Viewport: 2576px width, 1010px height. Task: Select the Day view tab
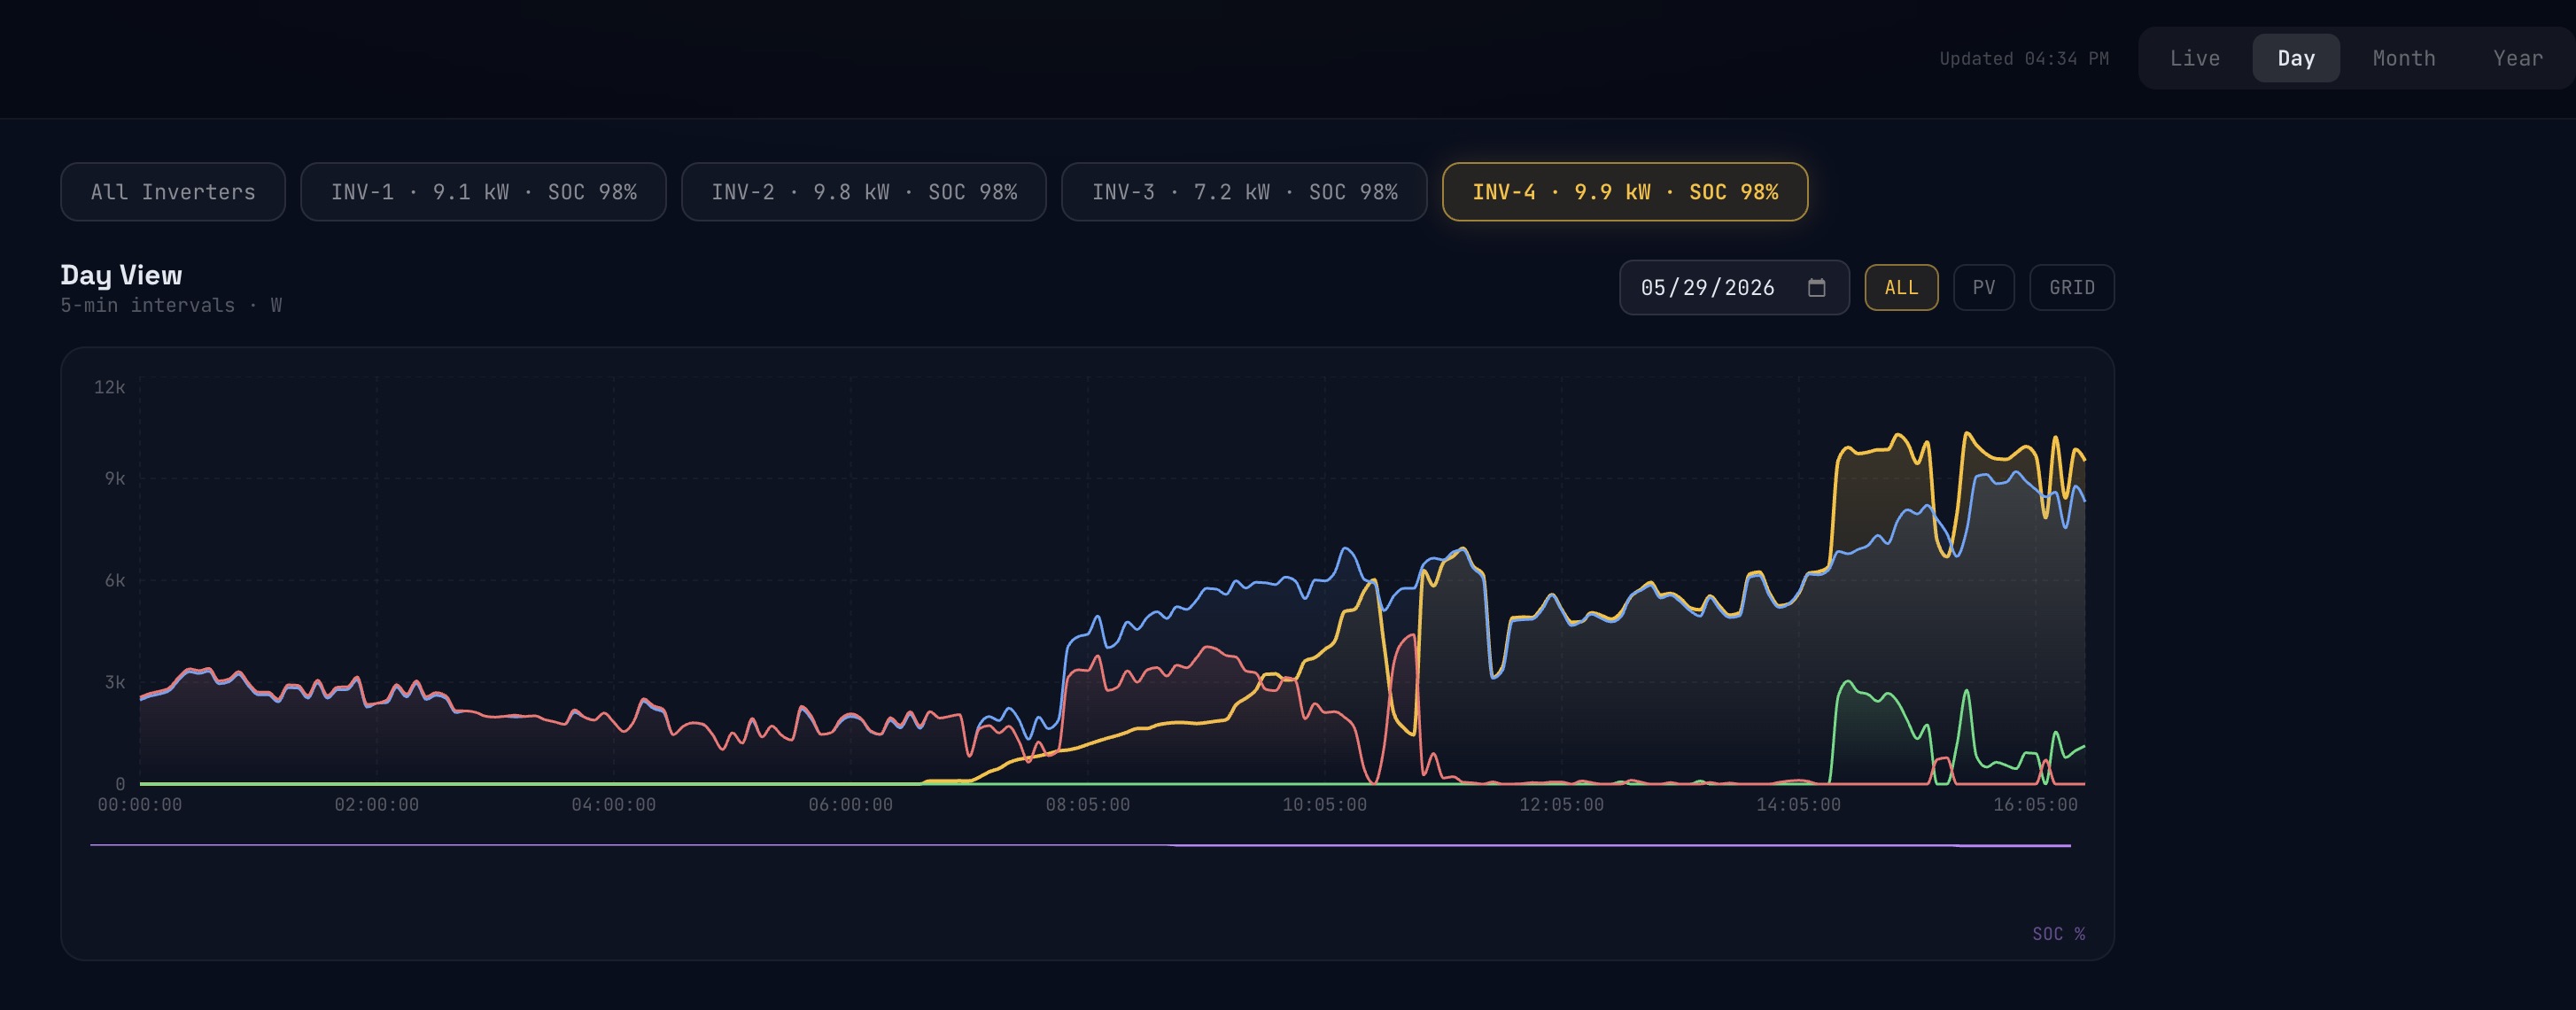2295,58
